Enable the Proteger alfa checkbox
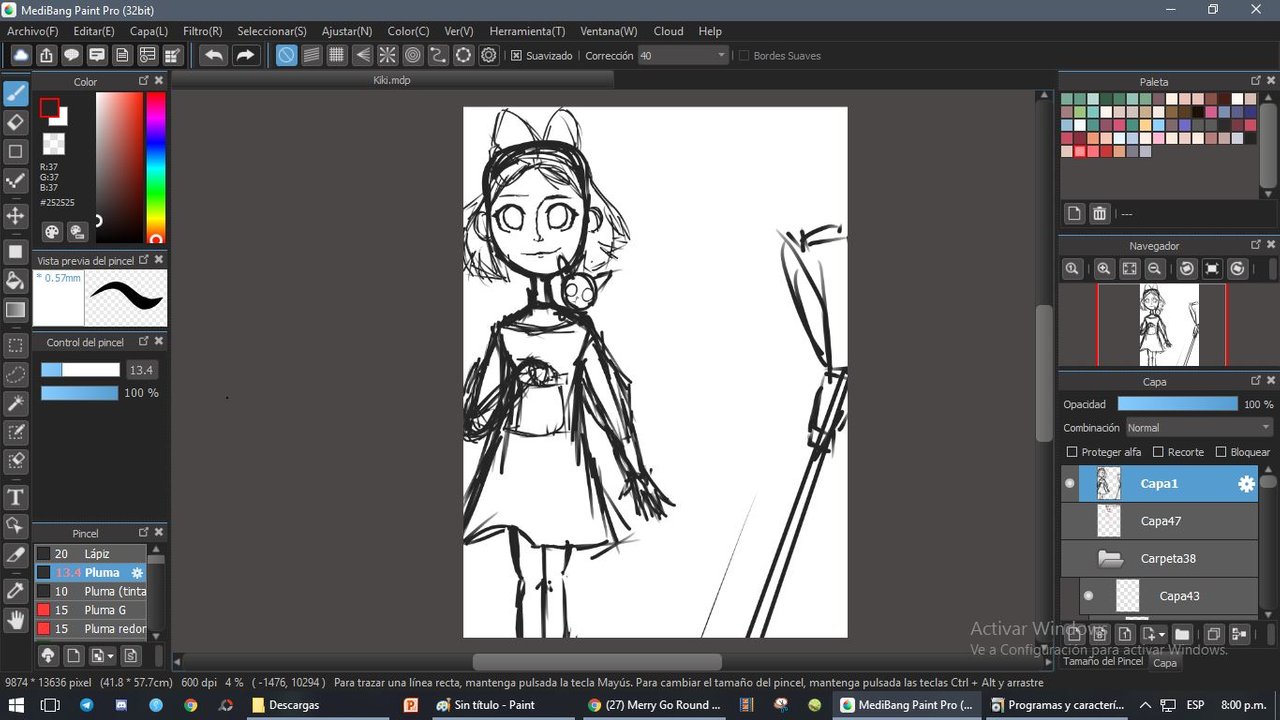 pos(1072,452)
